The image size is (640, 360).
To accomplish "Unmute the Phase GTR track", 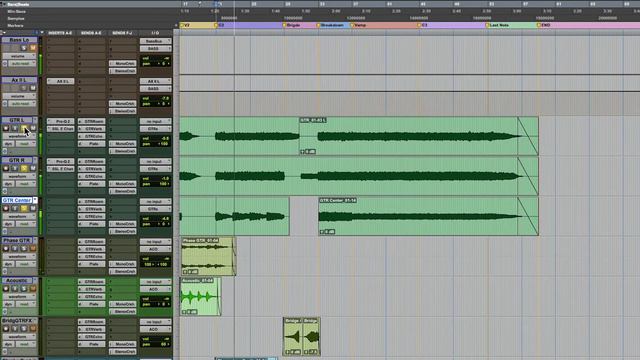I will (x=33, y=248).
